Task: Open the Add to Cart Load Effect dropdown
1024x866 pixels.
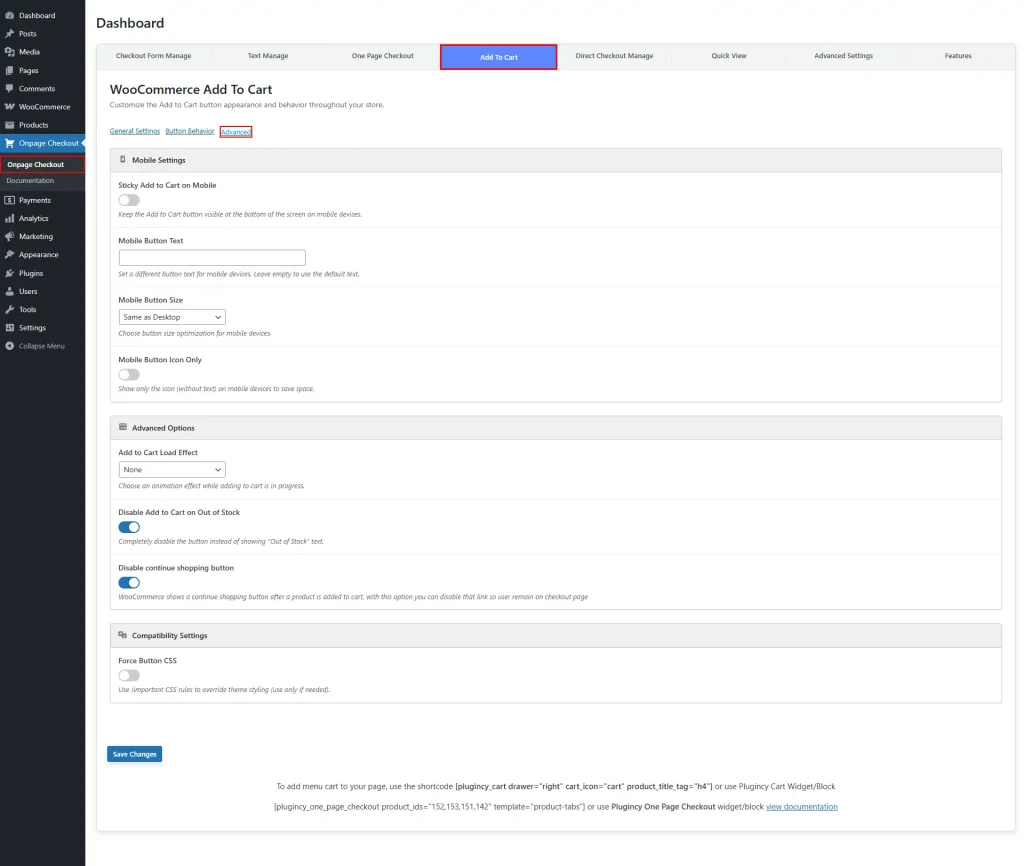Action: pos(172,470)
